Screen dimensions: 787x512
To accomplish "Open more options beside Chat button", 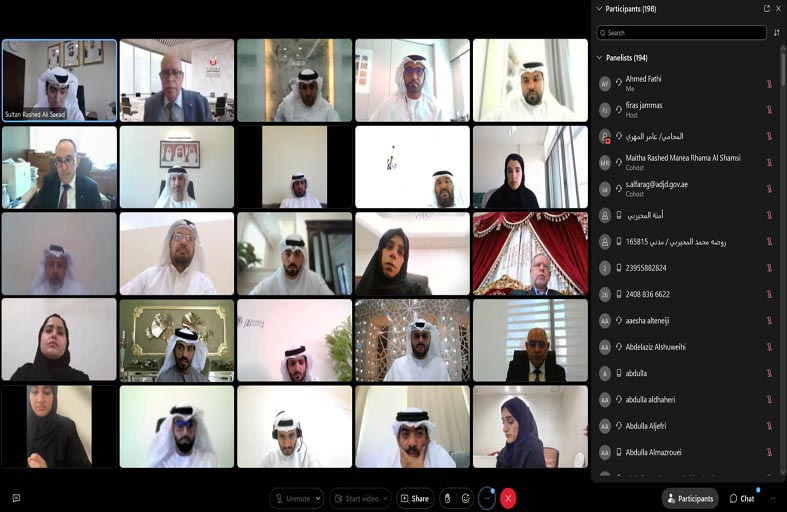I will click(772, 498).
